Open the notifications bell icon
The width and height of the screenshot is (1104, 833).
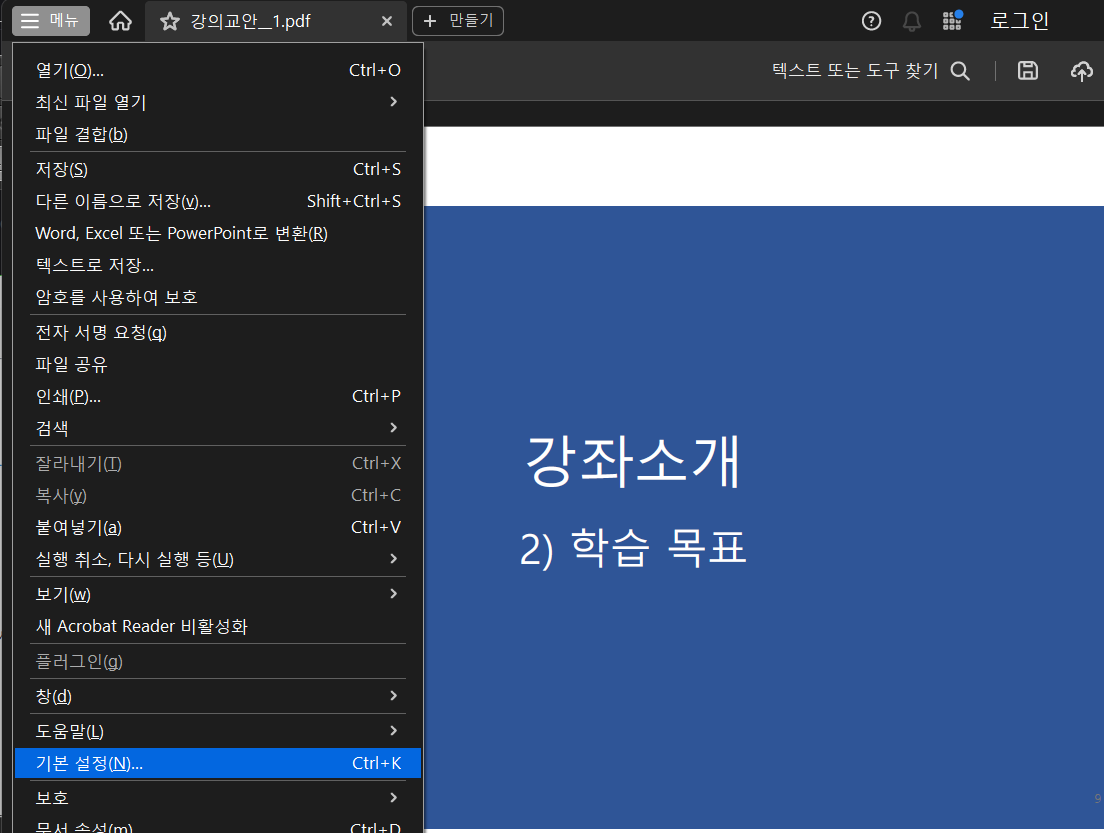pos(912,21)
